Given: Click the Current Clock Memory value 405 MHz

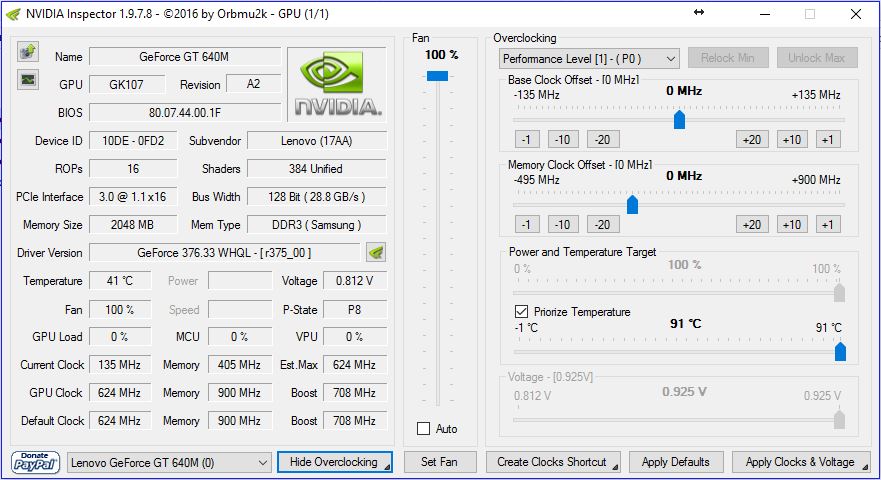Looking at the screenshot, I should click(240, 365).
